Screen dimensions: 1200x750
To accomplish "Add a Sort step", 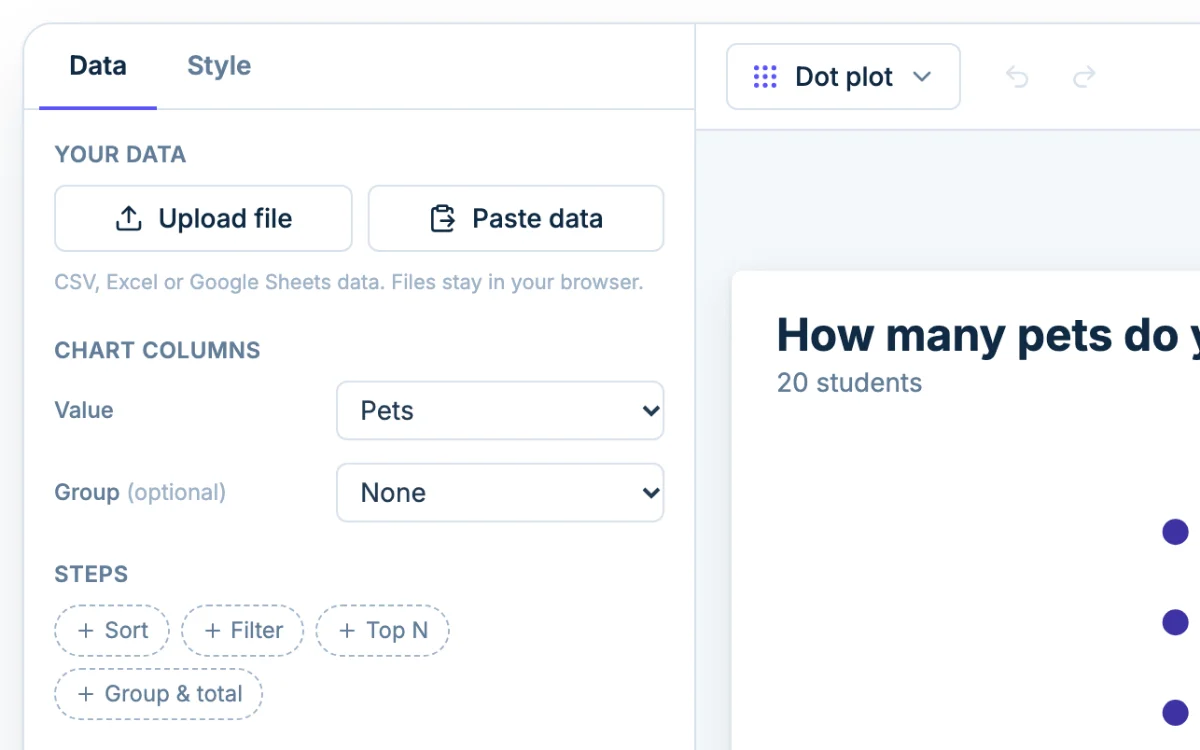I will click(112, 630).
